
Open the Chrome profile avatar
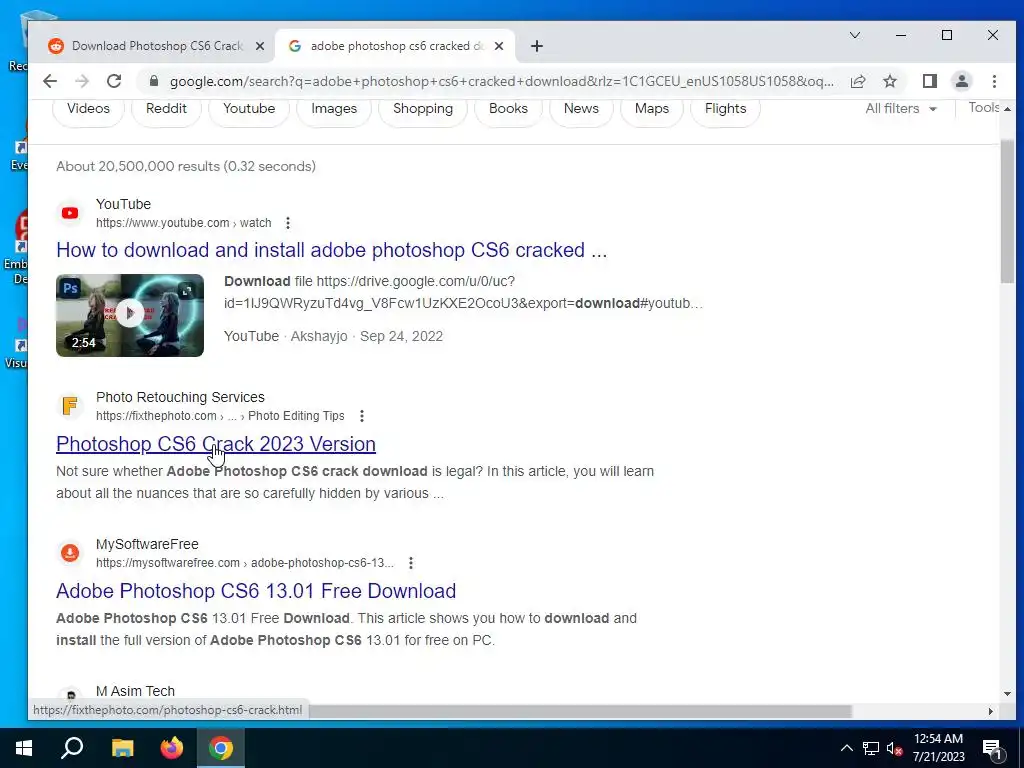pos(962,81)
